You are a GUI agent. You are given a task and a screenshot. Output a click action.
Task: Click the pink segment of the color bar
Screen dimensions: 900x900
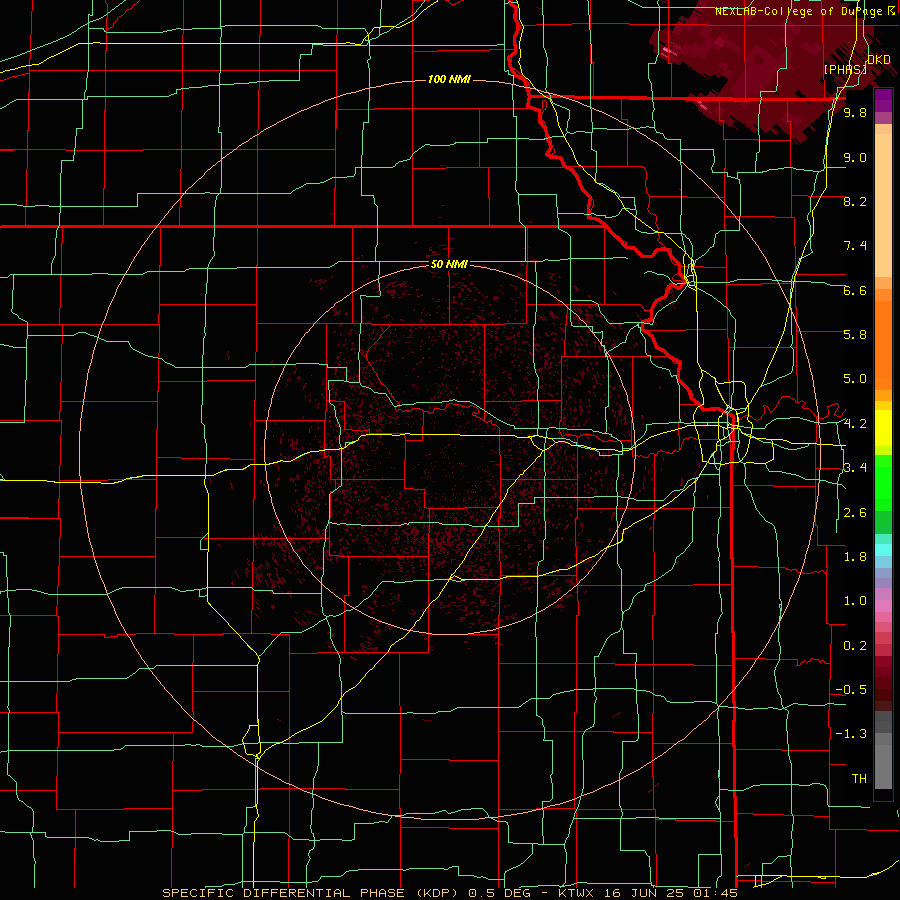point(883,606)
